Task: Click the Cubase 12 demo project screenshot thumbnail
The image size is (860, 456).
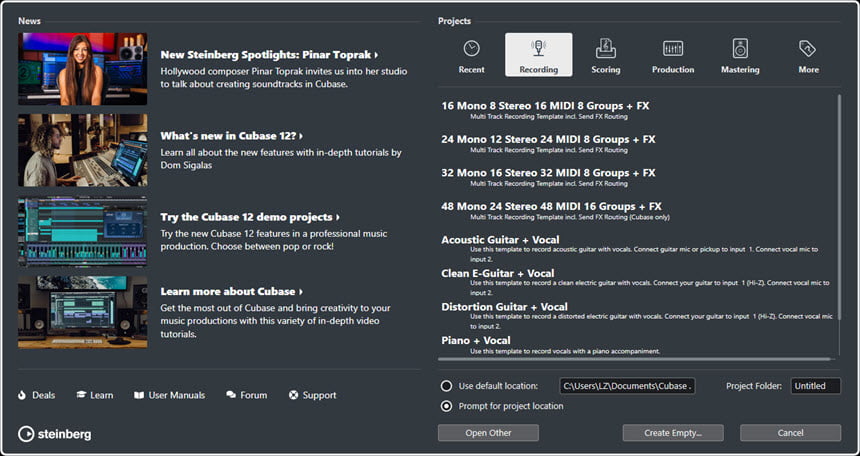Action: pos(82,232)
